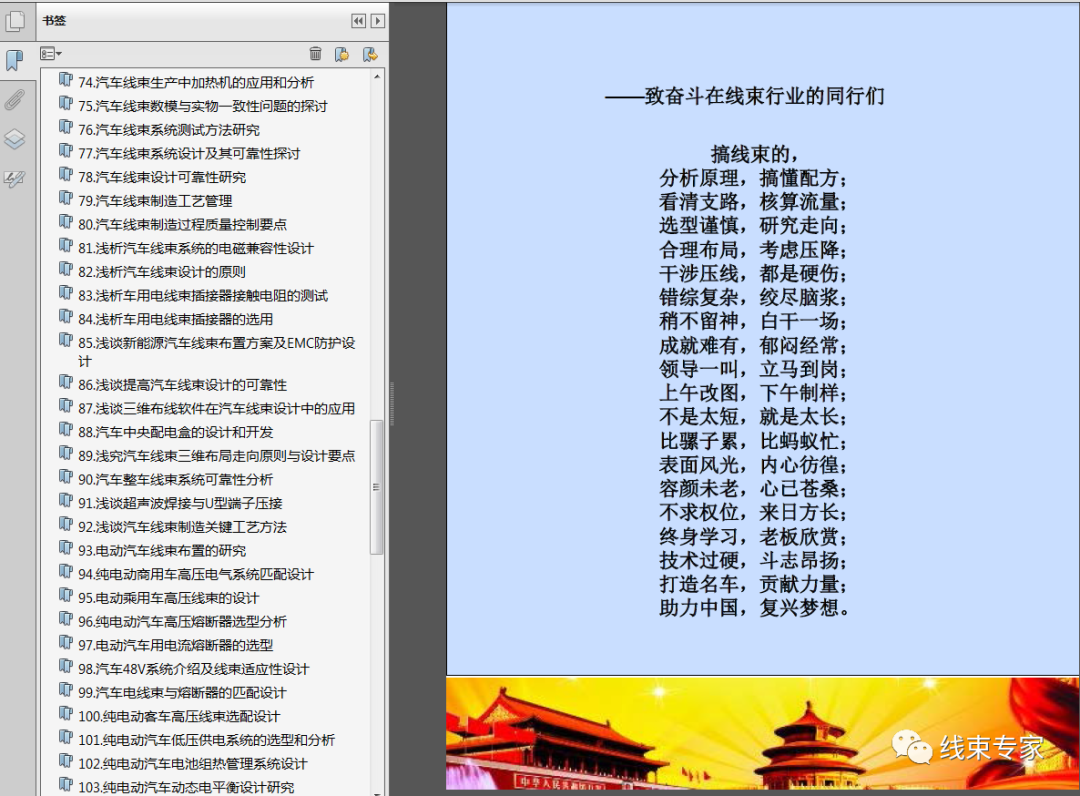Toggle the Layers panel

tap(14, 139)
